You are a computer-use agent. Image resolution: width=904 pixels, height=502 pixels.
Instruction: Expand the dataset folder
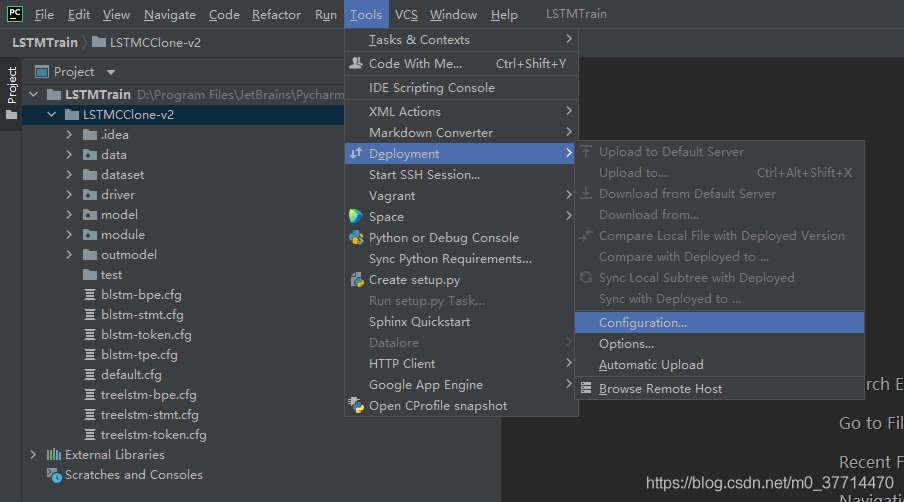[69, 175]
